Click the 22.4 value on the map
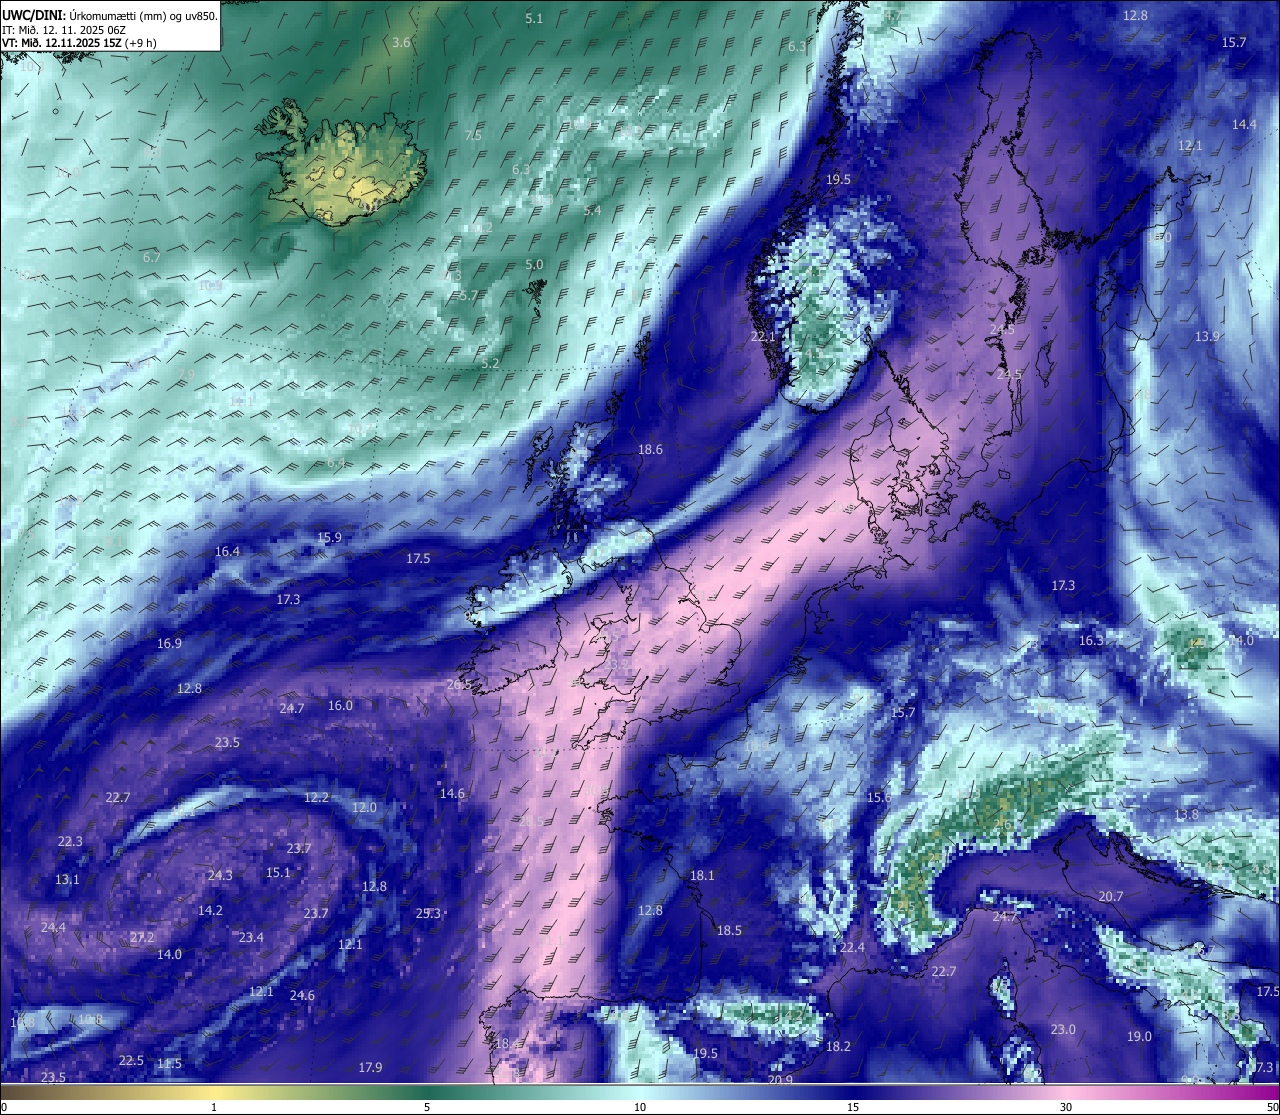The image size is (1280, 1115). tap(851, 948)
